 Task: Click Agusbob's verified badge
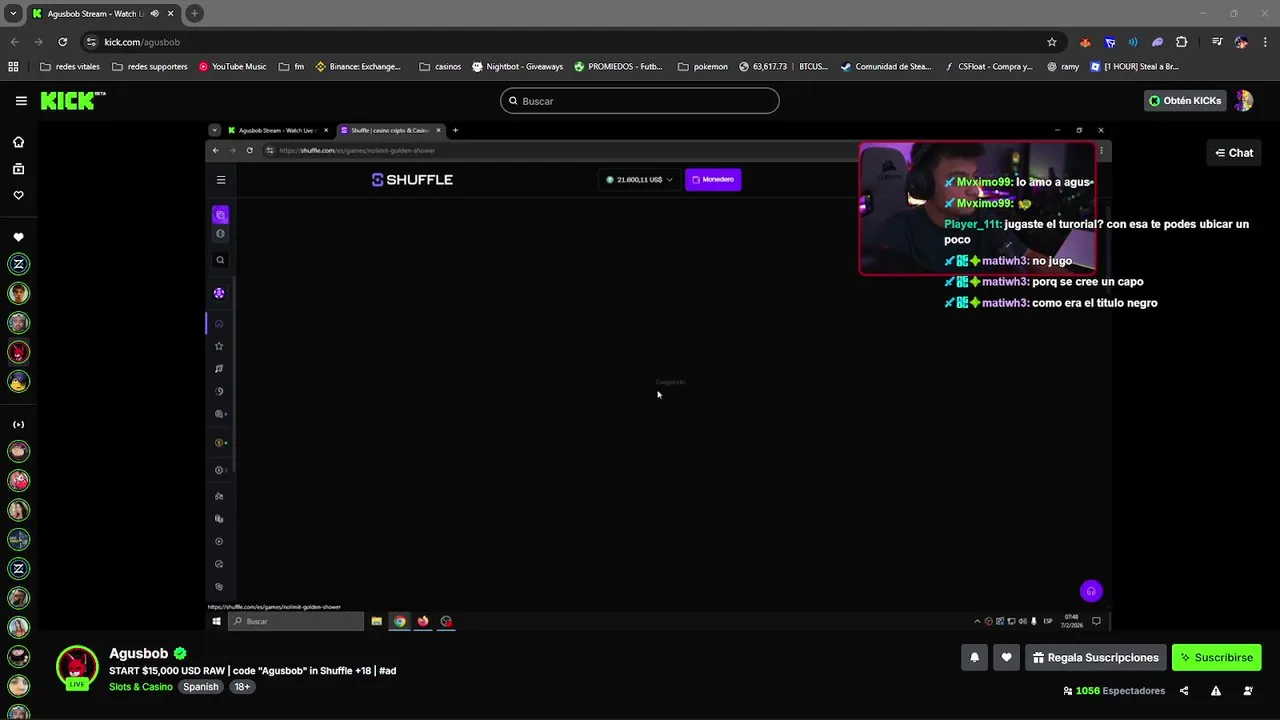pyautogui.click(x=180, y=653)
